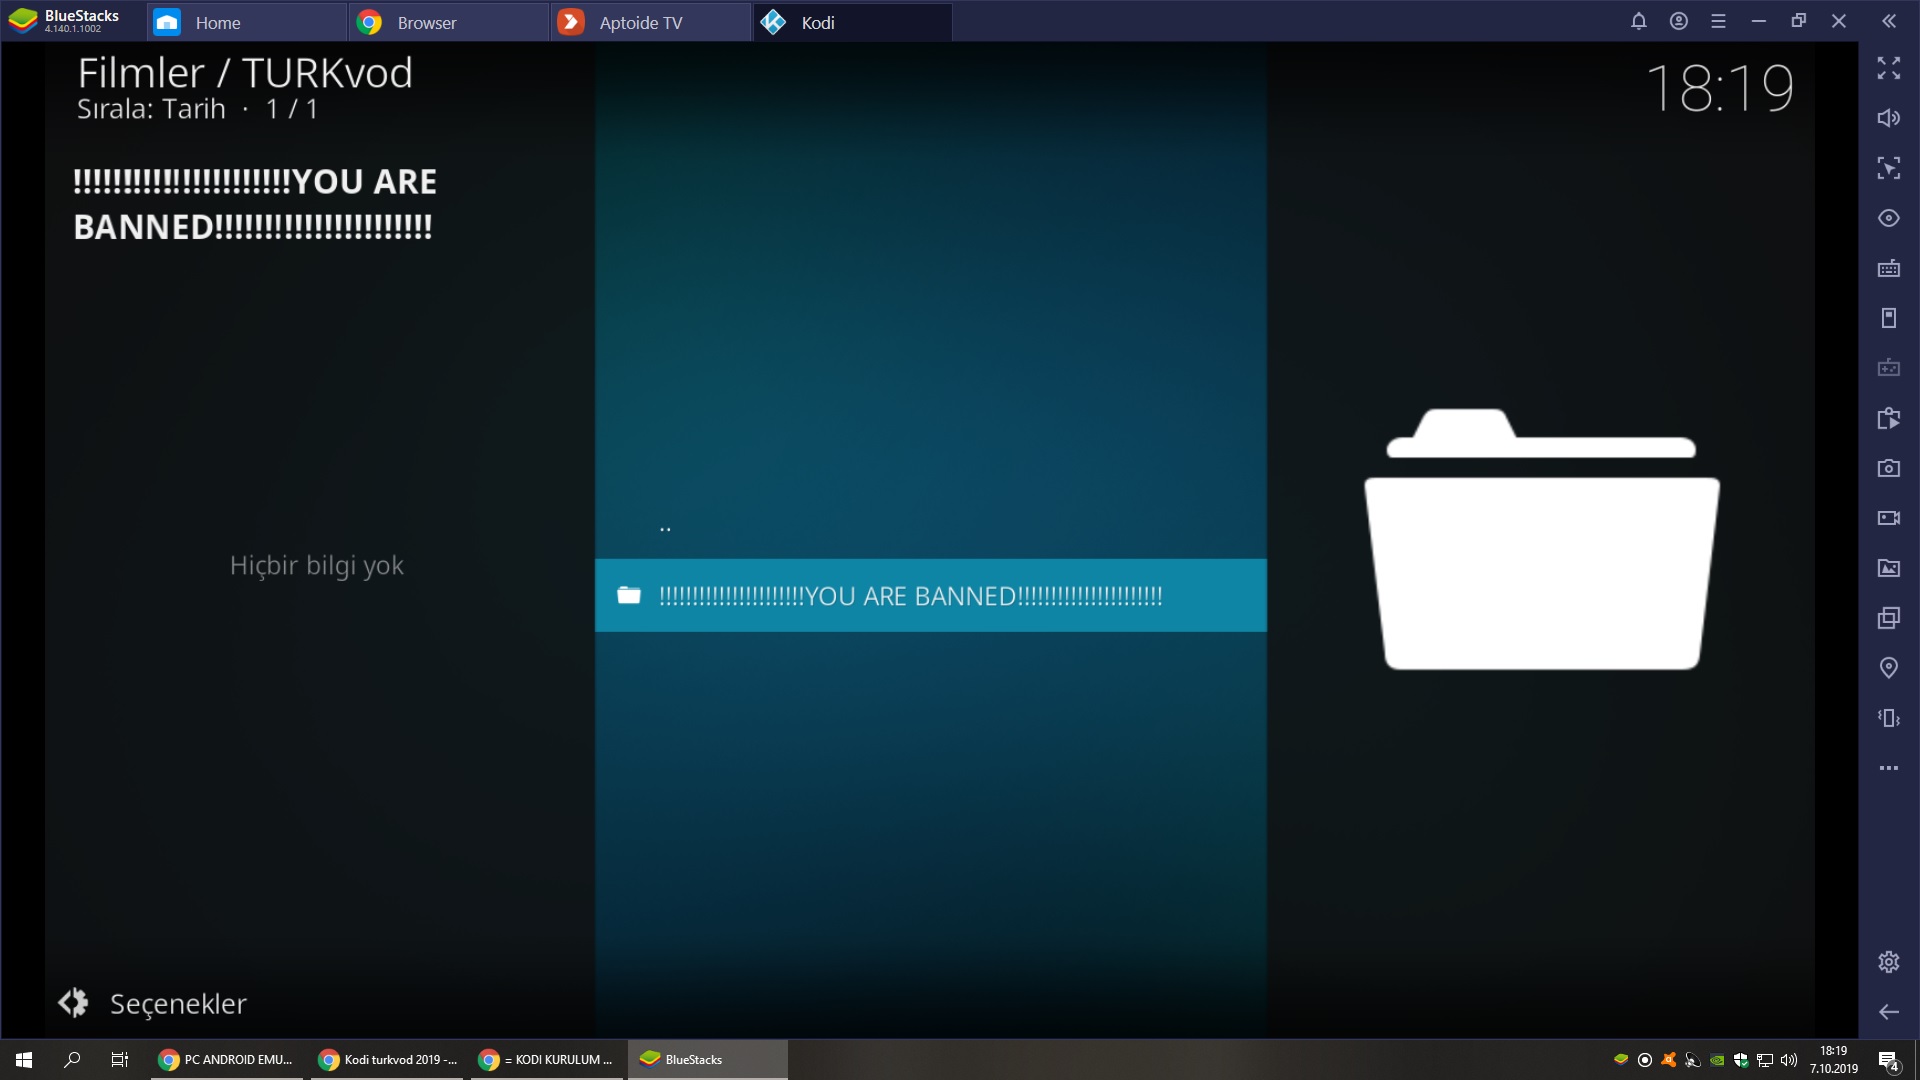Click the sidebar phone-screen icon below keyboard
This screenshot has width=1920, height=1080.
[x=1889, y=318]
